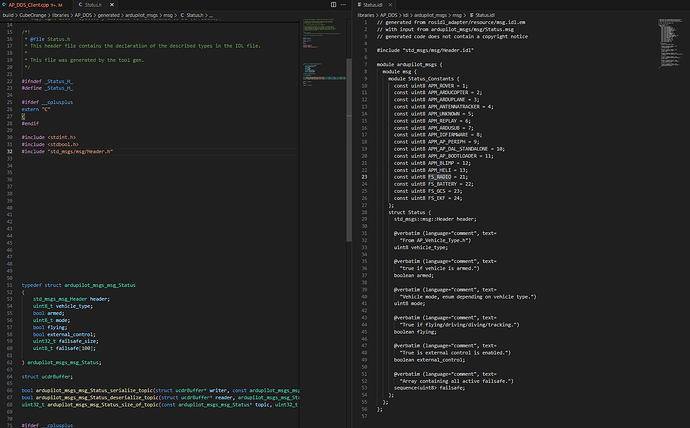The width and height of the screenshot is (690, 428).
Task: Click 'struct Status {' in Status.idl
Action: pyautogui.click(x=410, y=212)
